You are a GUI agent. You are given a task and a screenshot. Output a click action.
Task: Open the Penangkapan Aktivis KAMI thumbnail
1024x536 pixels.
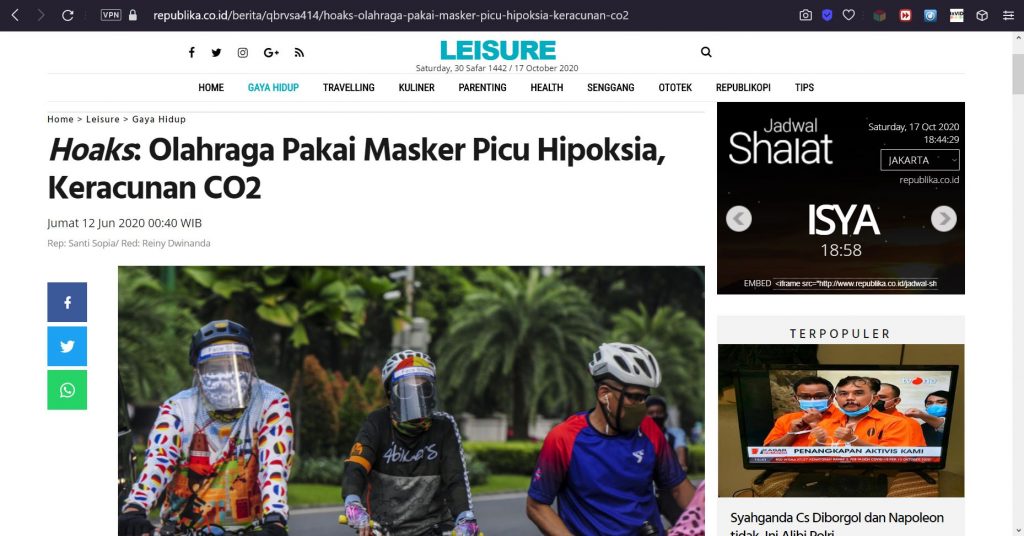click(x=841, y=420)
